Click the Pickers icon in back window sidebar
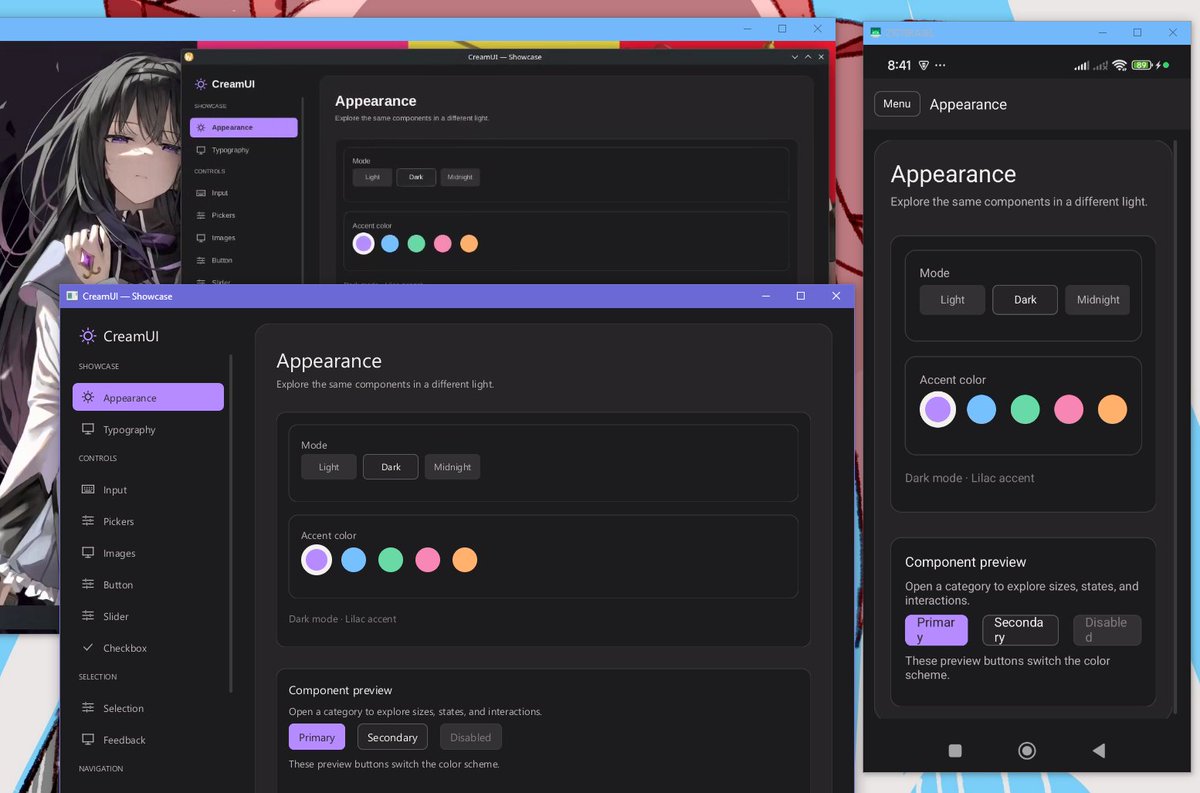 click(x=201, y=215)
